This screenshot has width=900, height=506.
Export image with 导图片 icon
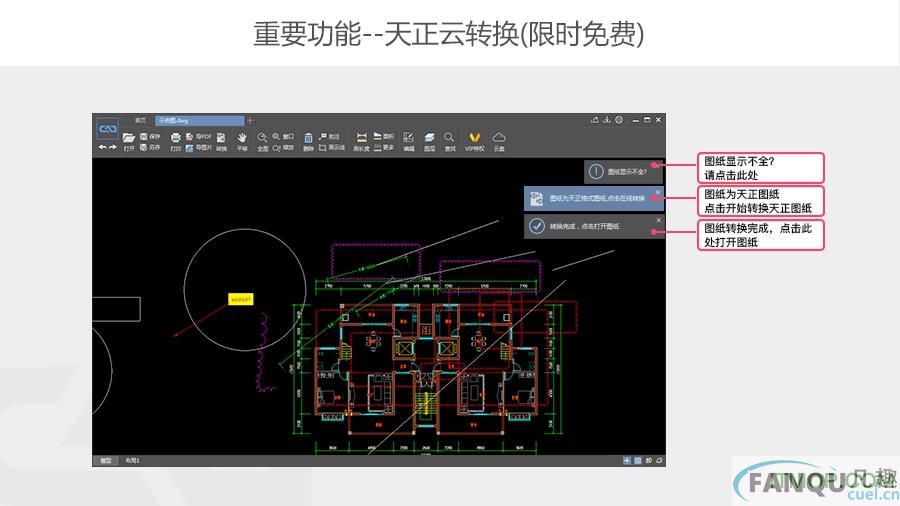coord(199,147)
